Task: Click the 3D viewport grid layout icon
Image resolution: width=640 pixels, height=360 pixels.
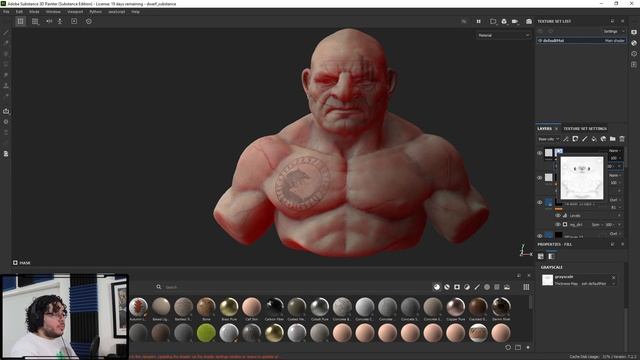Action: tap(20, 21)
